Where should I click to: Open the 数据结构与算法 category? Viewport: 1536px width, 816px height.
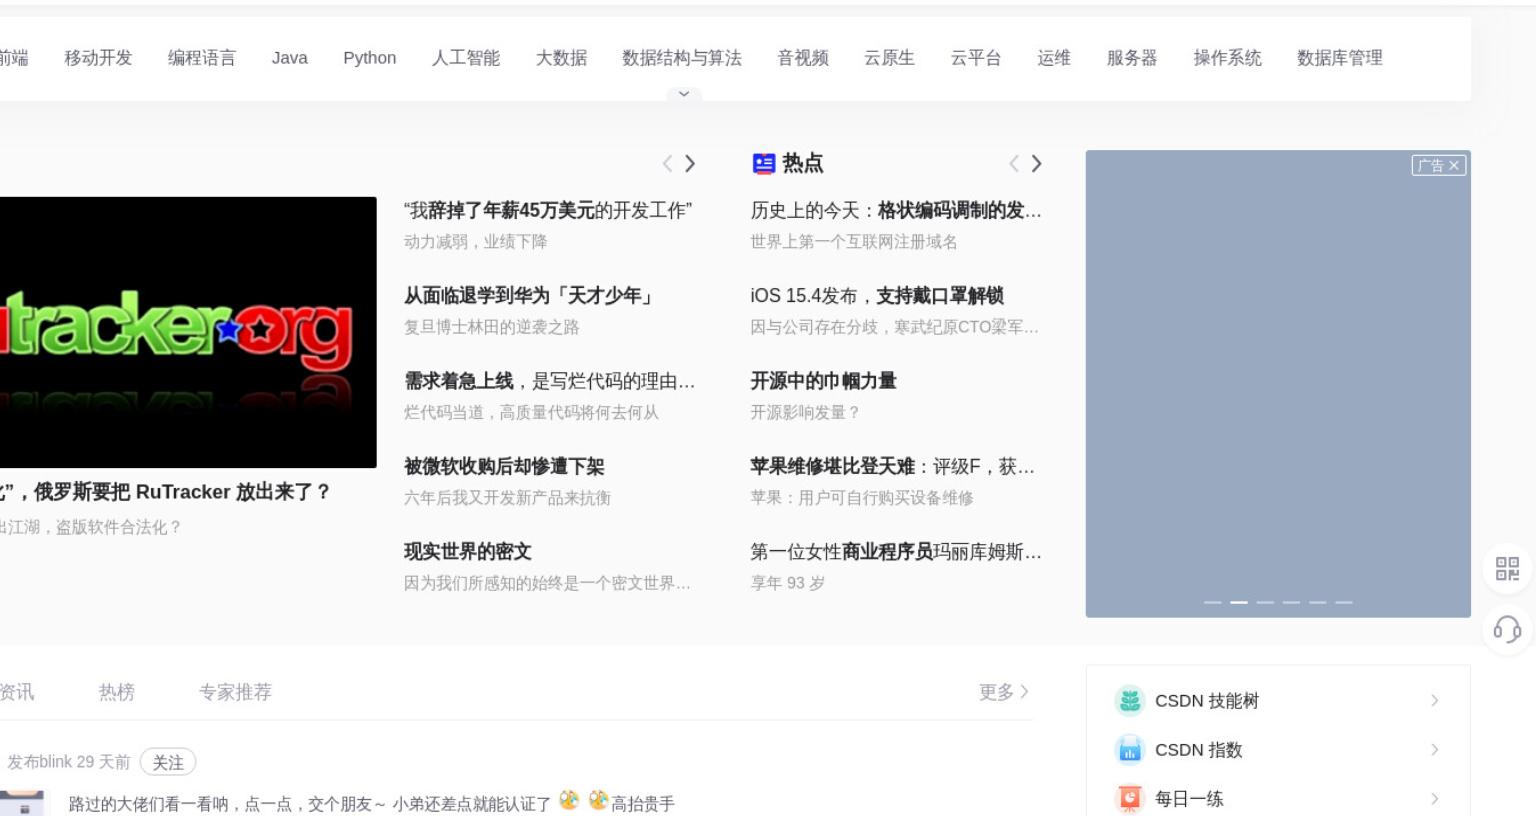coord(682,58)
